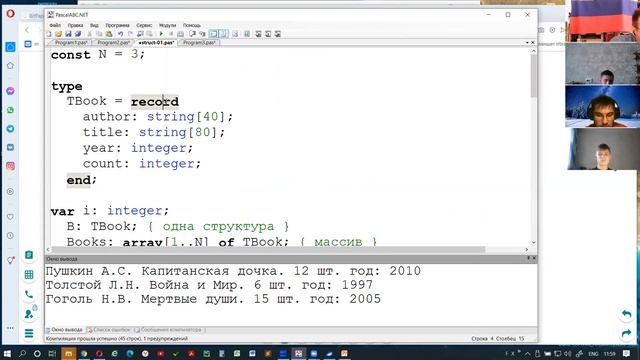The height and width of the screenshot is (360, 640).
Task: Click the 'const N = 3;' line
Action: click(98, 55)
